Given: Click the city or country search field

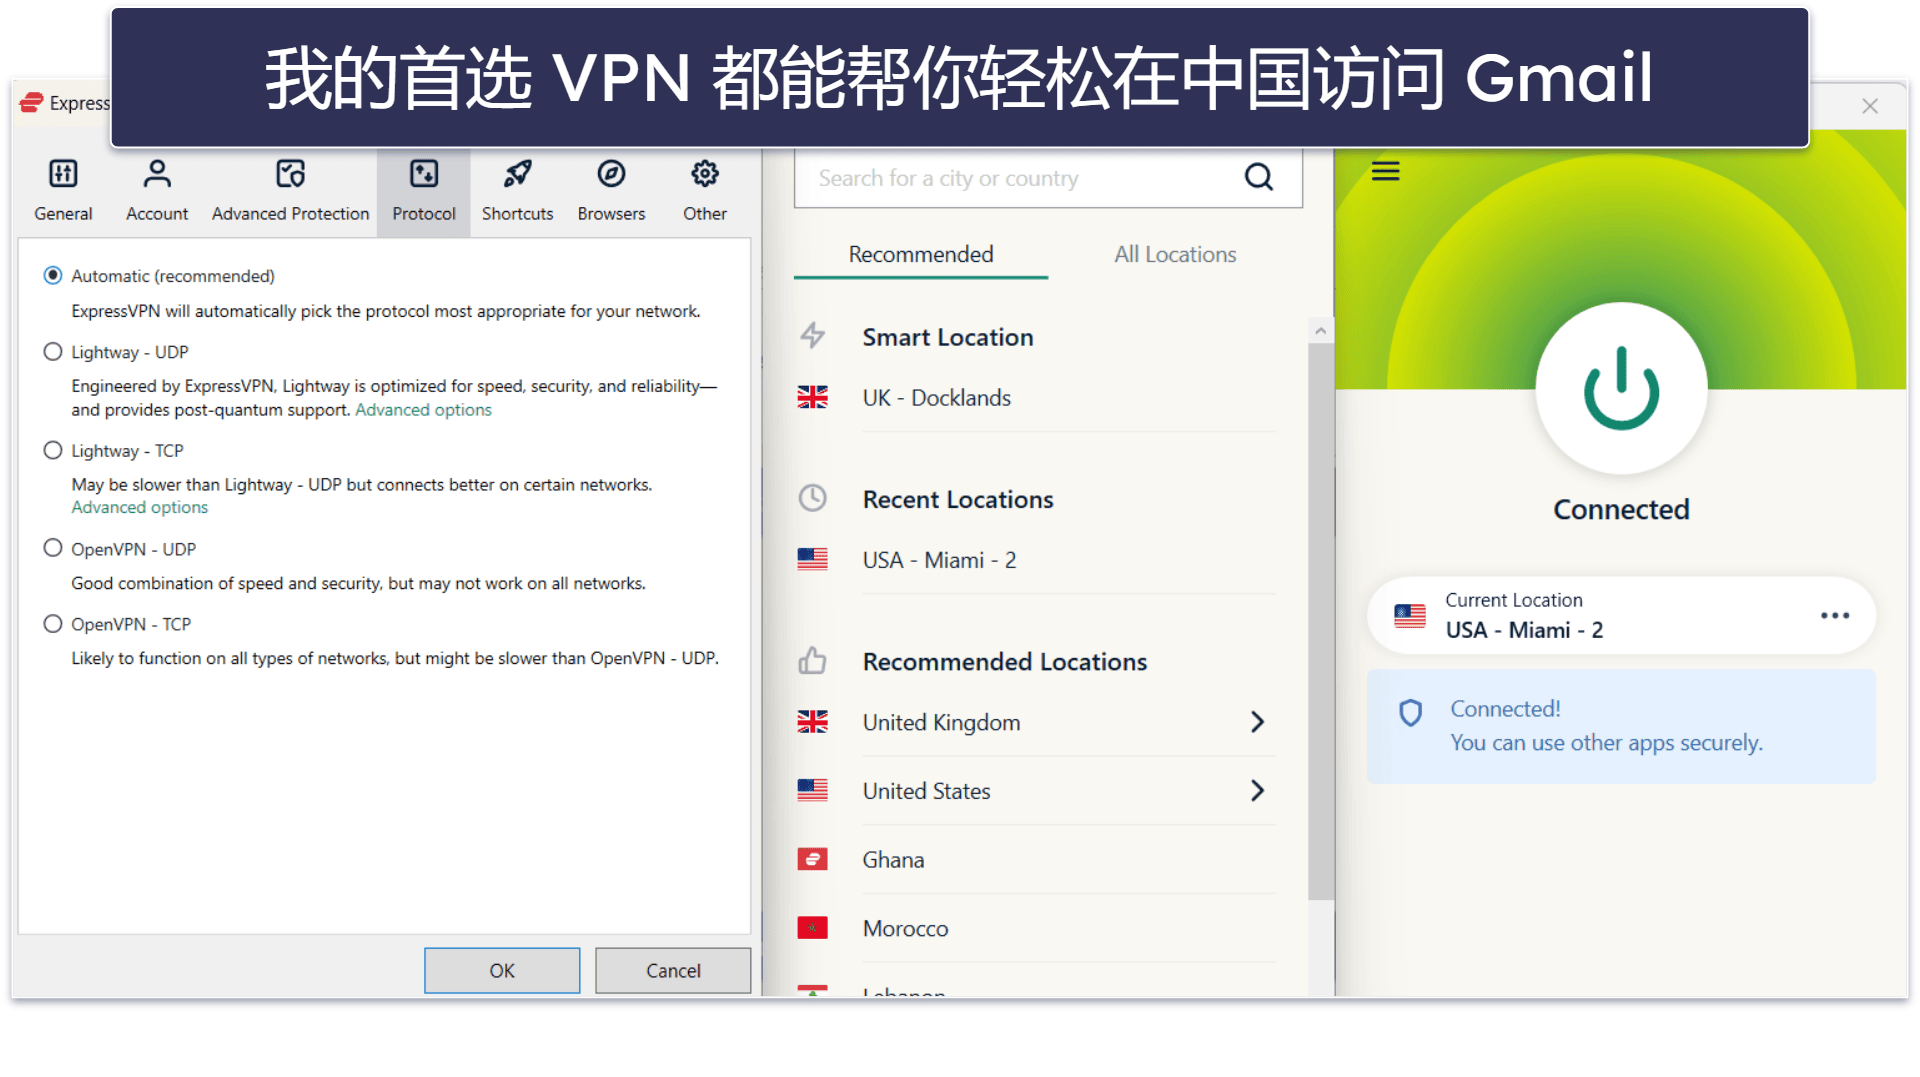Looking at the screenshot, I should (x=1048, y=178).
